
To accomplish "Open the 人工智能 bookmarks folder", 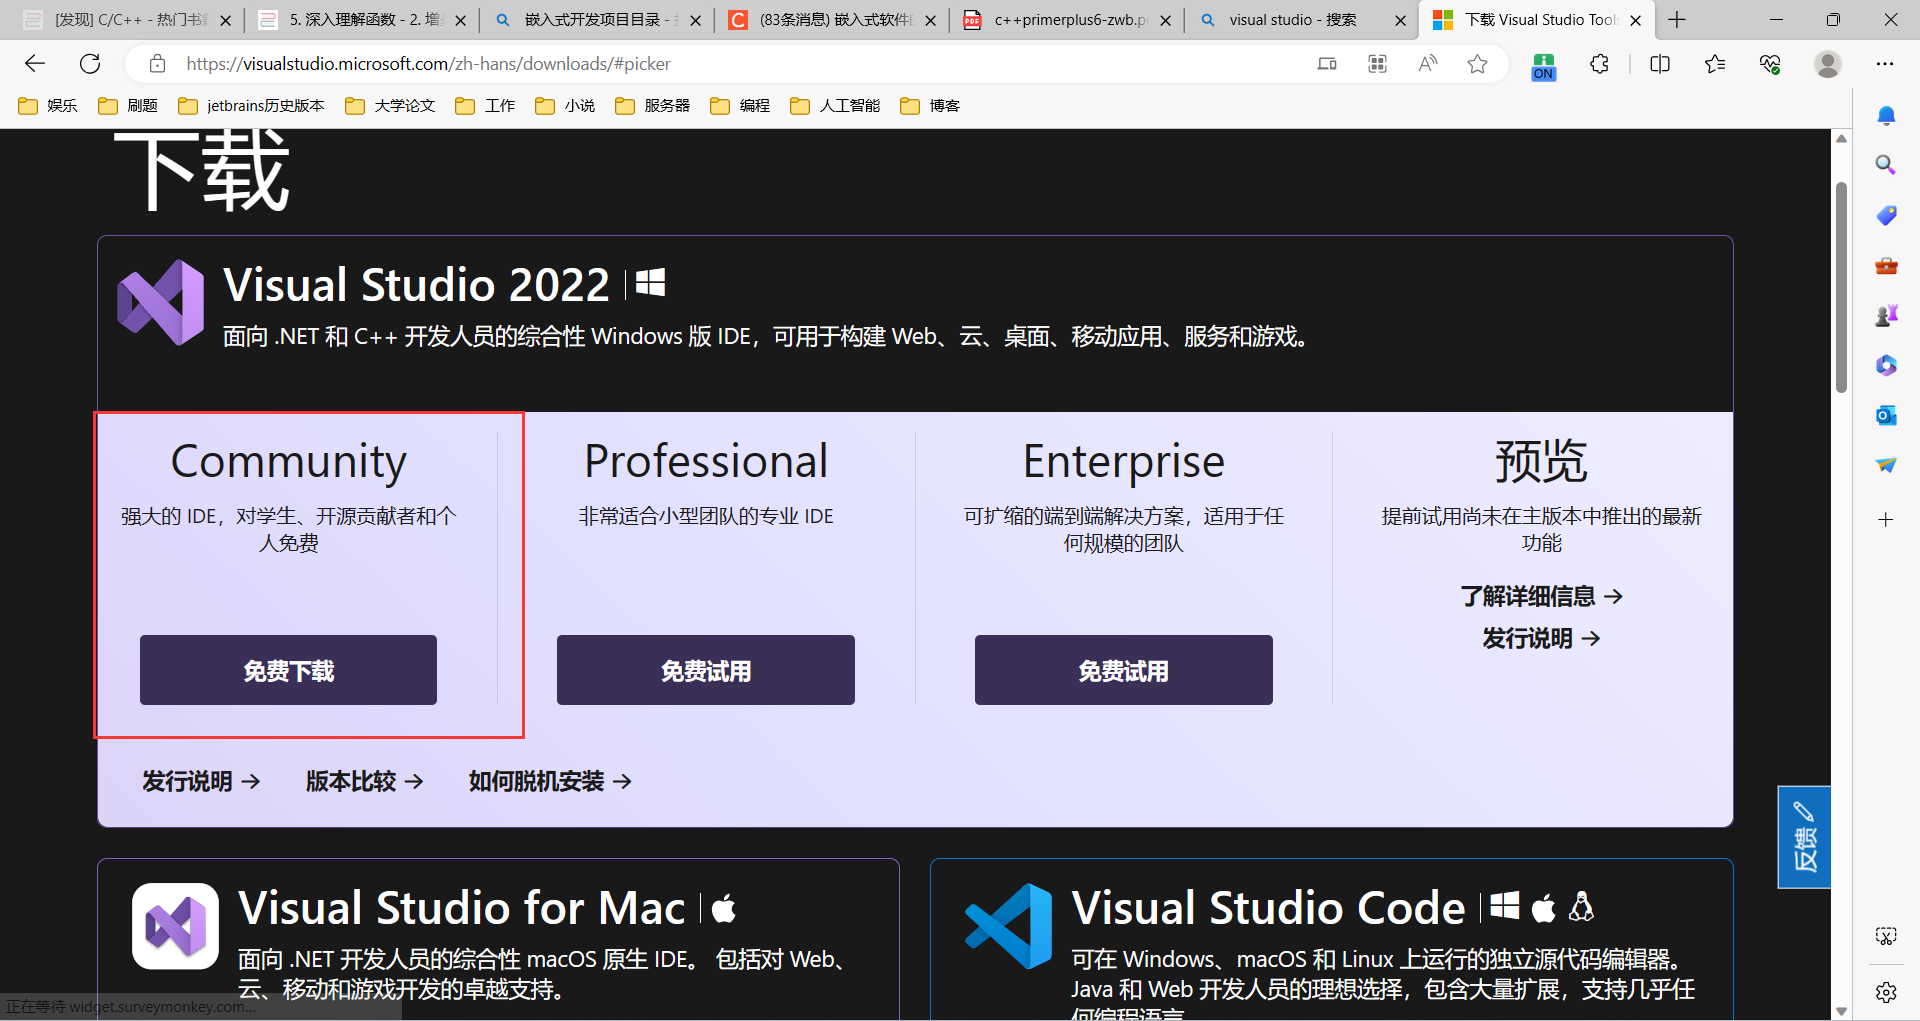I will click(835, 106).
